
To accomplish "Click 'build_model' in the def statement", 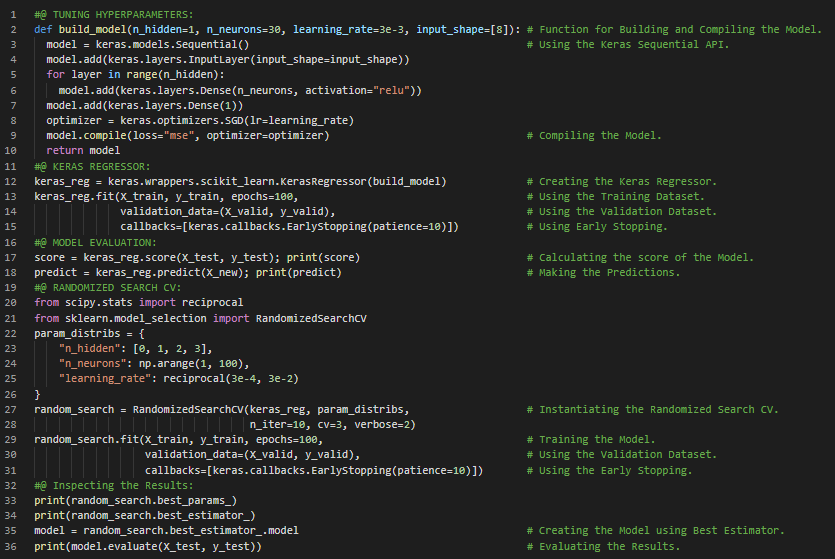I will coord(94,29).
